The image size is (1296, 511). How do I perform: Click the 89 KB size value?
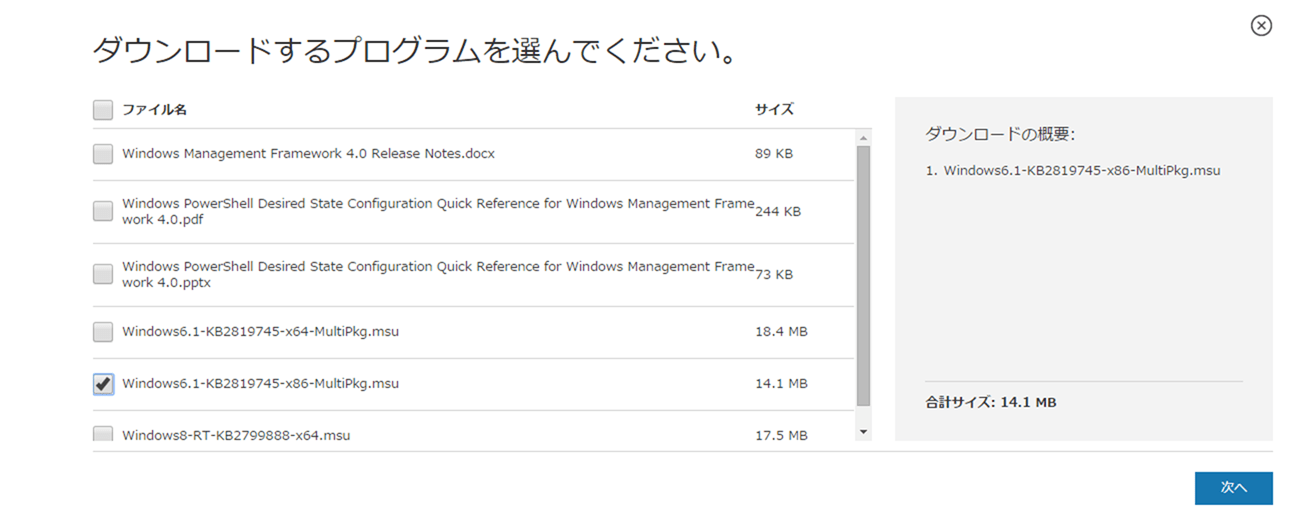coord(774,154)
